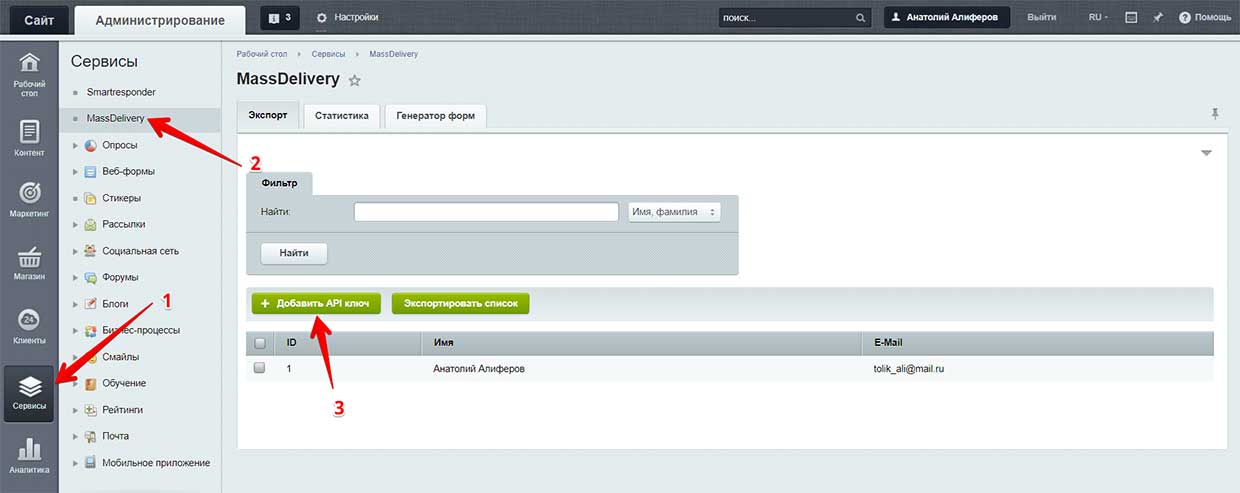1240x493 pixels.
Task: Expand the Опросы tree item
Action: [75, 145]
